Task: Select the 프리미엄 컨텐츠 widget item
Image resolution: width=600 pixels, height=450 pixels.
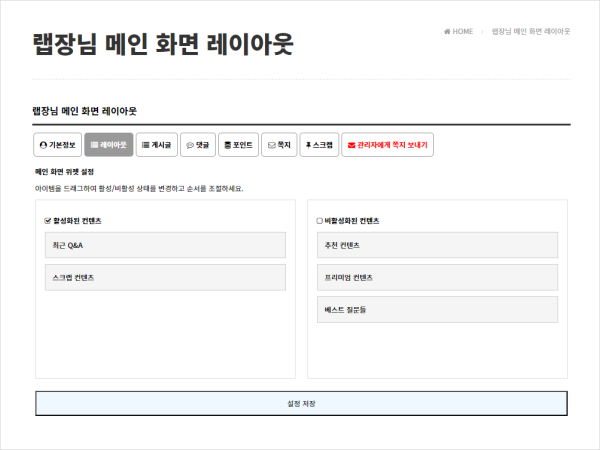Action: click(x=437, y=277)
